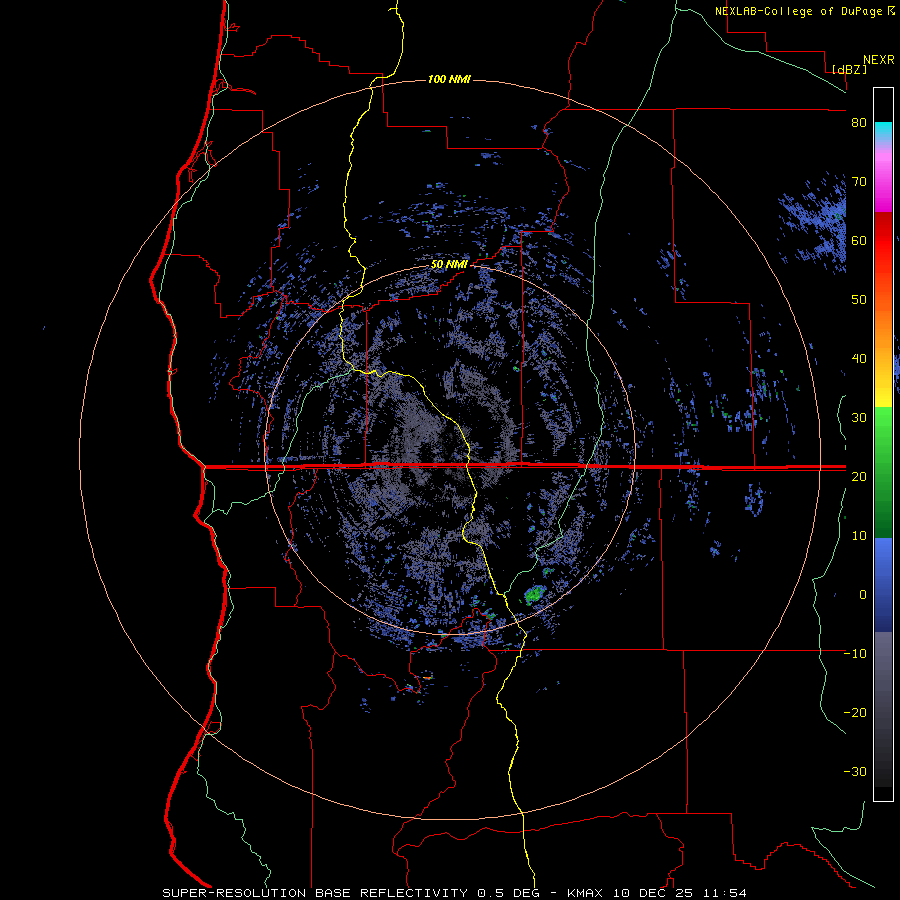The image size is (900, 900).
Task: Select the -10 dBZ scale value
Action: point(855,653)
